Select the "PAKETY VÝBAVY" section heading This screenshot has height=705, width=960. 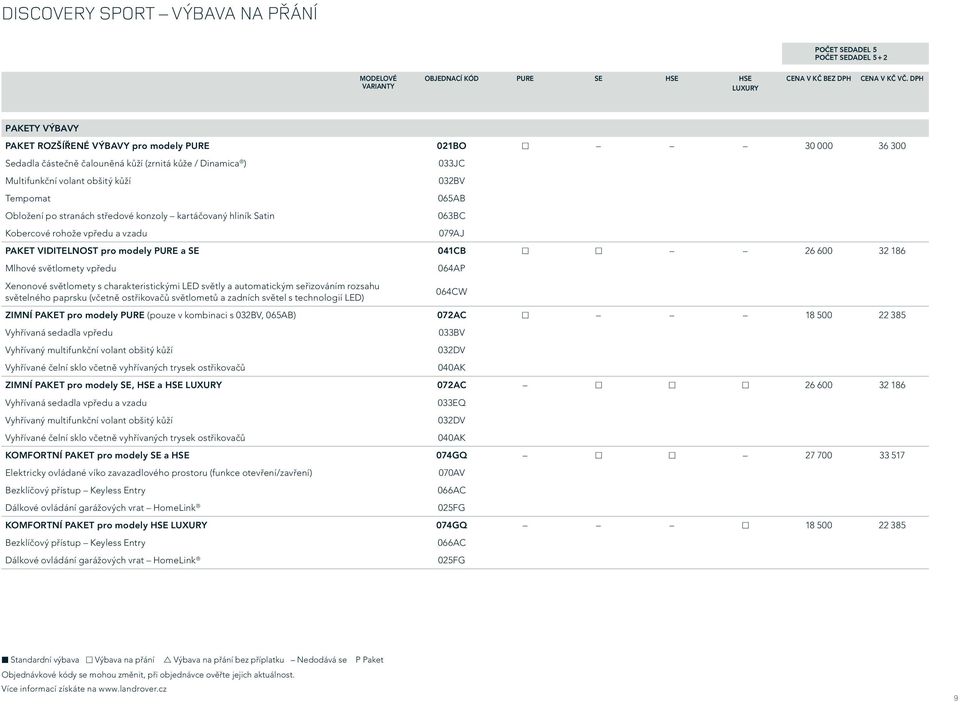42,129
